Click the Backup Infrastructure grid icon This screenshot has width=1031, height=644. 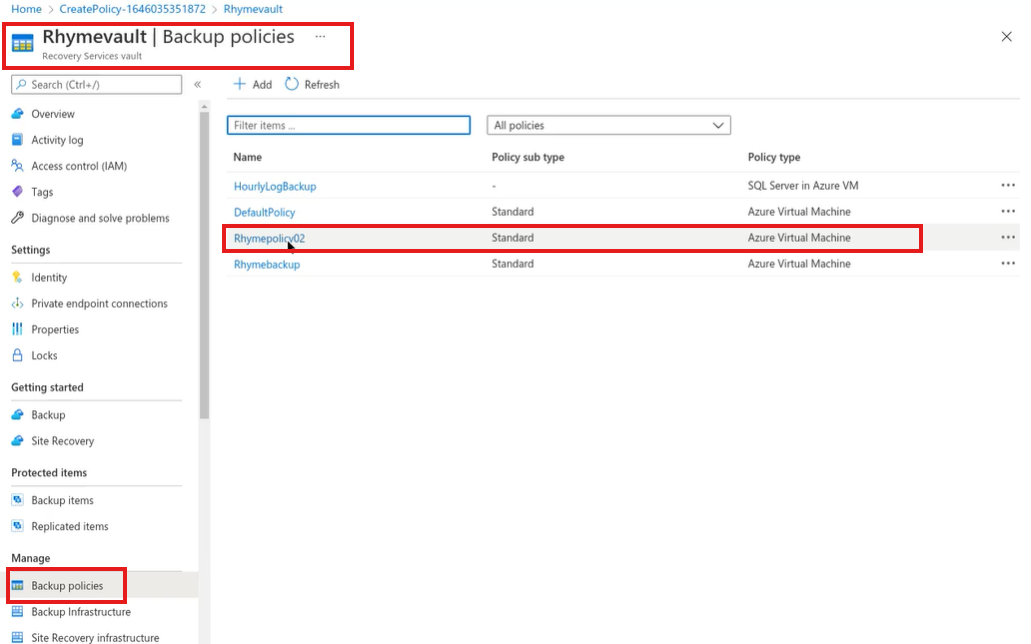click(18, 611)
